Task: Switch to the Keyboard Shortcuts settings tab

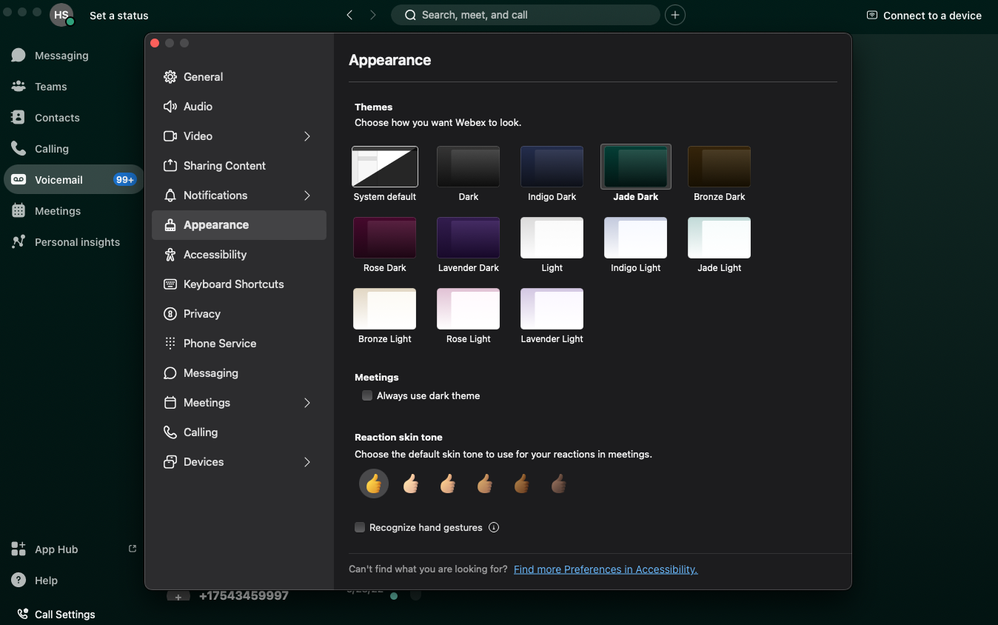Action: click(239, 284)
